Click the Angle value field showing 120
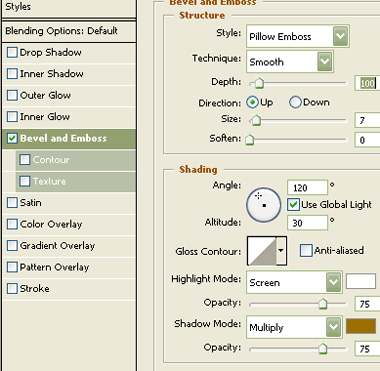This screenshot has width=380, height=371. [x=307, y=188]
